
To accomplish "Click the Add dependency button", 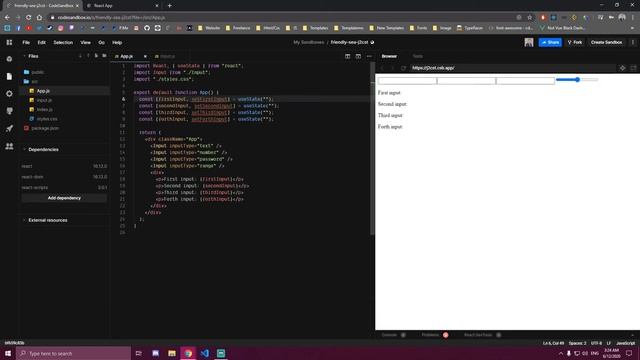I will tap(64, 198).
